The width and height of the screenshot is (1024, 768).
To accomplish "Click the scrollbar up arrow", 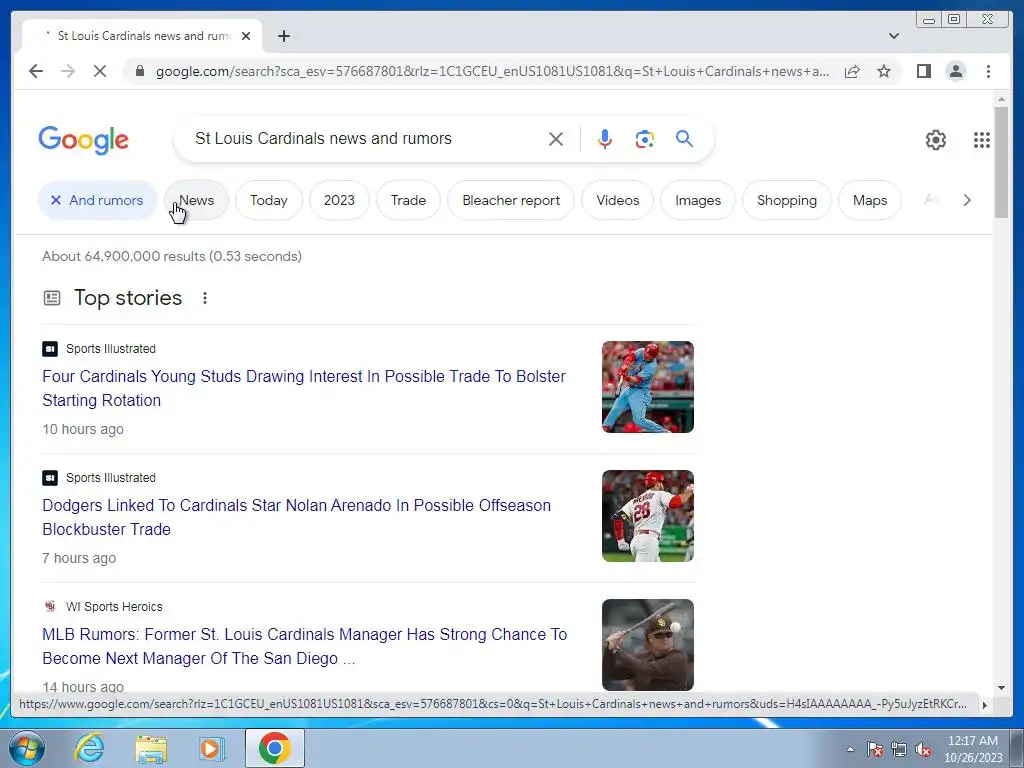I will click(x=1001, y=99).
